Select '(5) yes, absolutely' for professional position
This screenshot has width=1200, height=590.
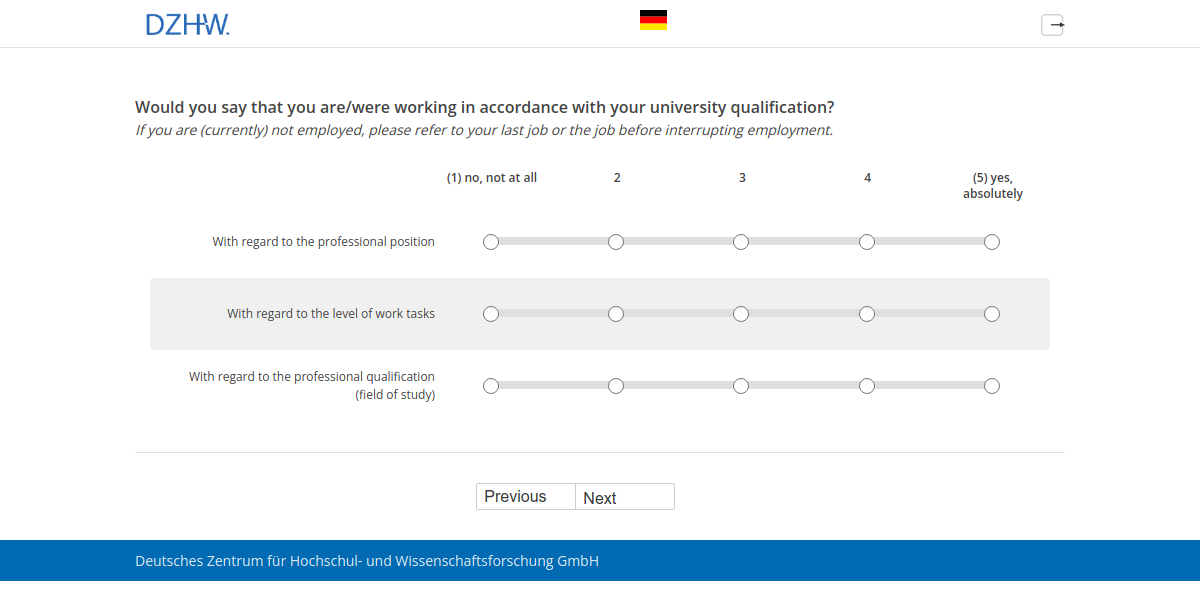click(992, 241)
